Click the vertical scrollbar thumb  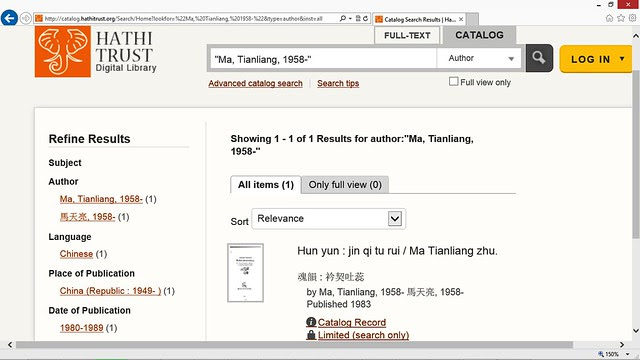(636, 153)
